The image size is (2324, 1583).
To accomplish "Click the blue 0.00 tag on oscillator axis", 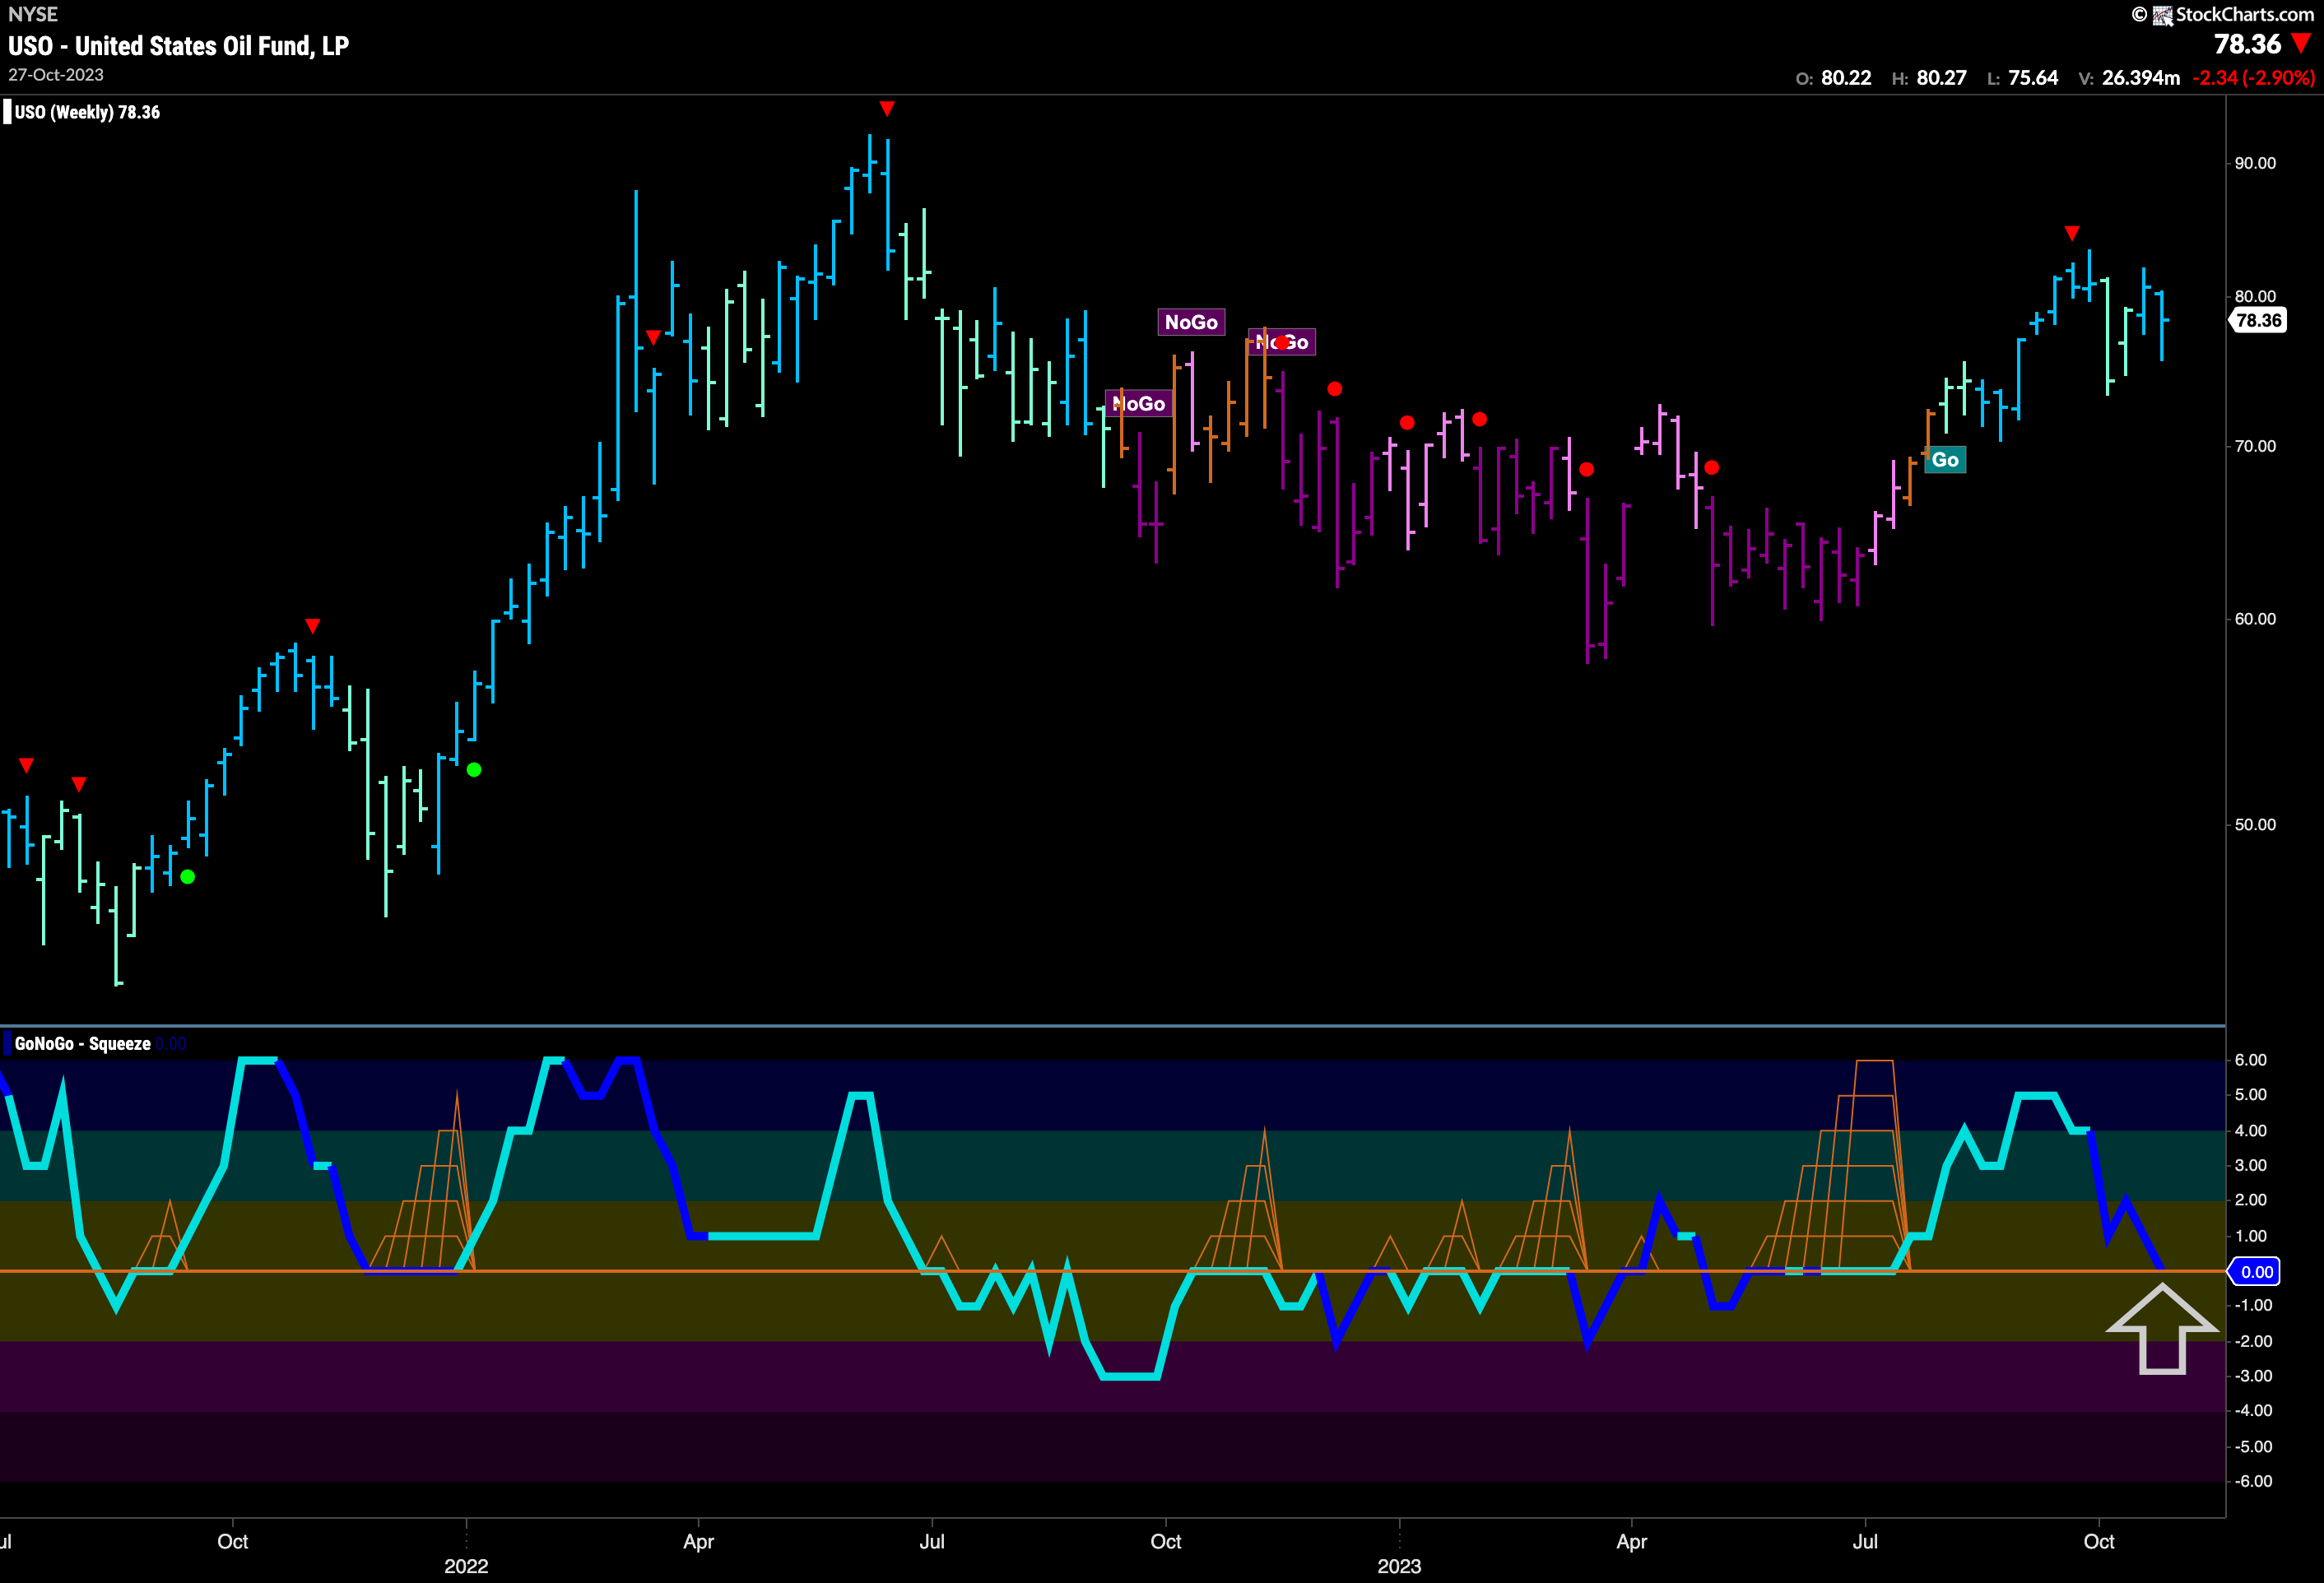I will pyautogui.click(x=2256, y=1272).
